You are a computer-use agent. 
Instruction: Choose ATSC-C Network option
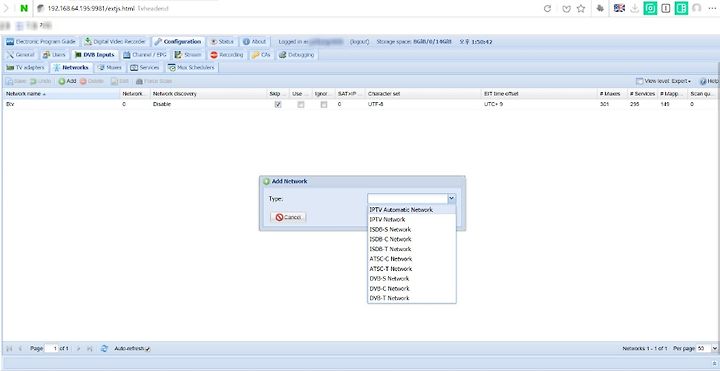coord(412,259)
